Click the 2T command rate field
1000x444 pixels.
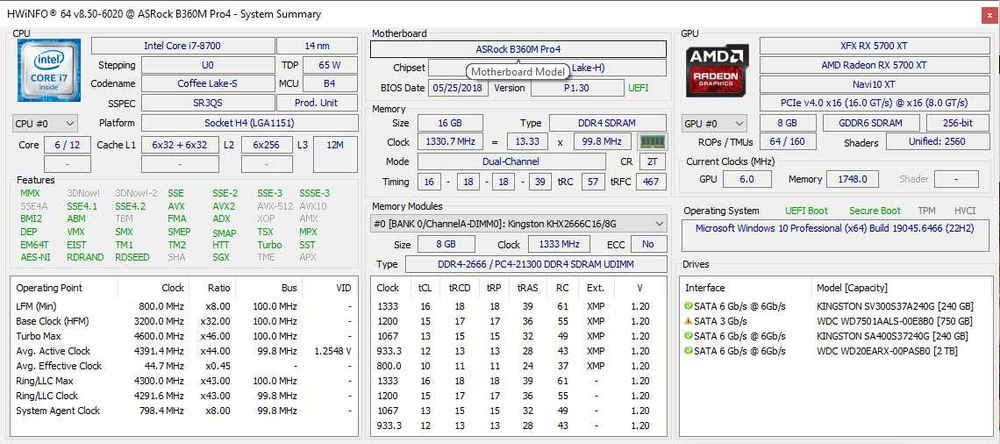coord(652,162)
